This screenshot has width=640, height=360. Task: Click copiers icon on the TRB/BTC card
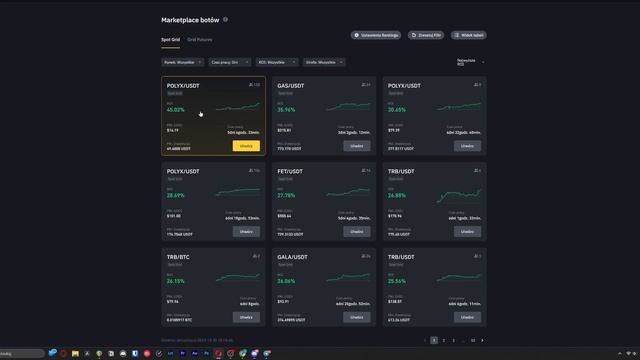256,256
